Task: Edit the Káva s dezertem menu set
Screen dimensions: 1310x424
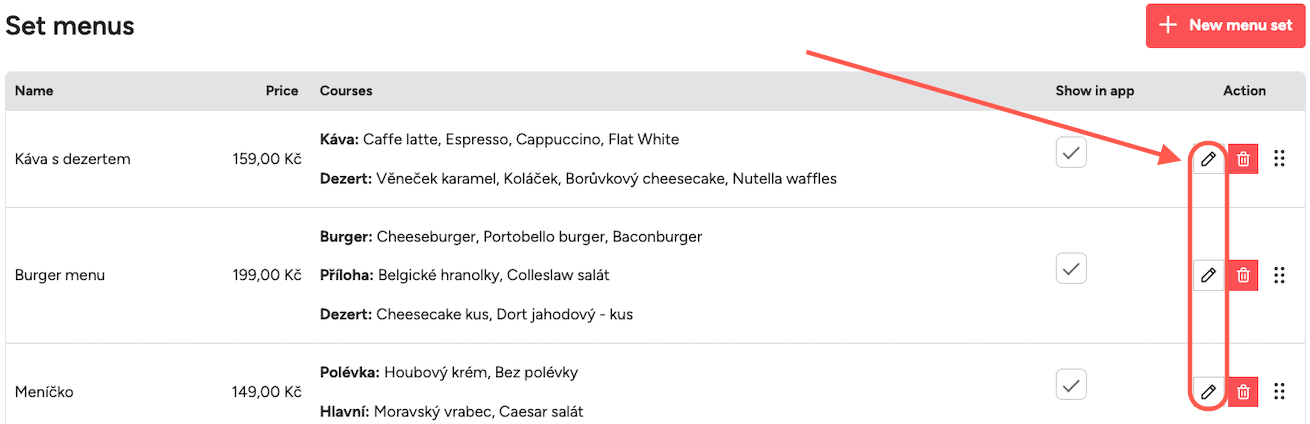Action: 1208,158
